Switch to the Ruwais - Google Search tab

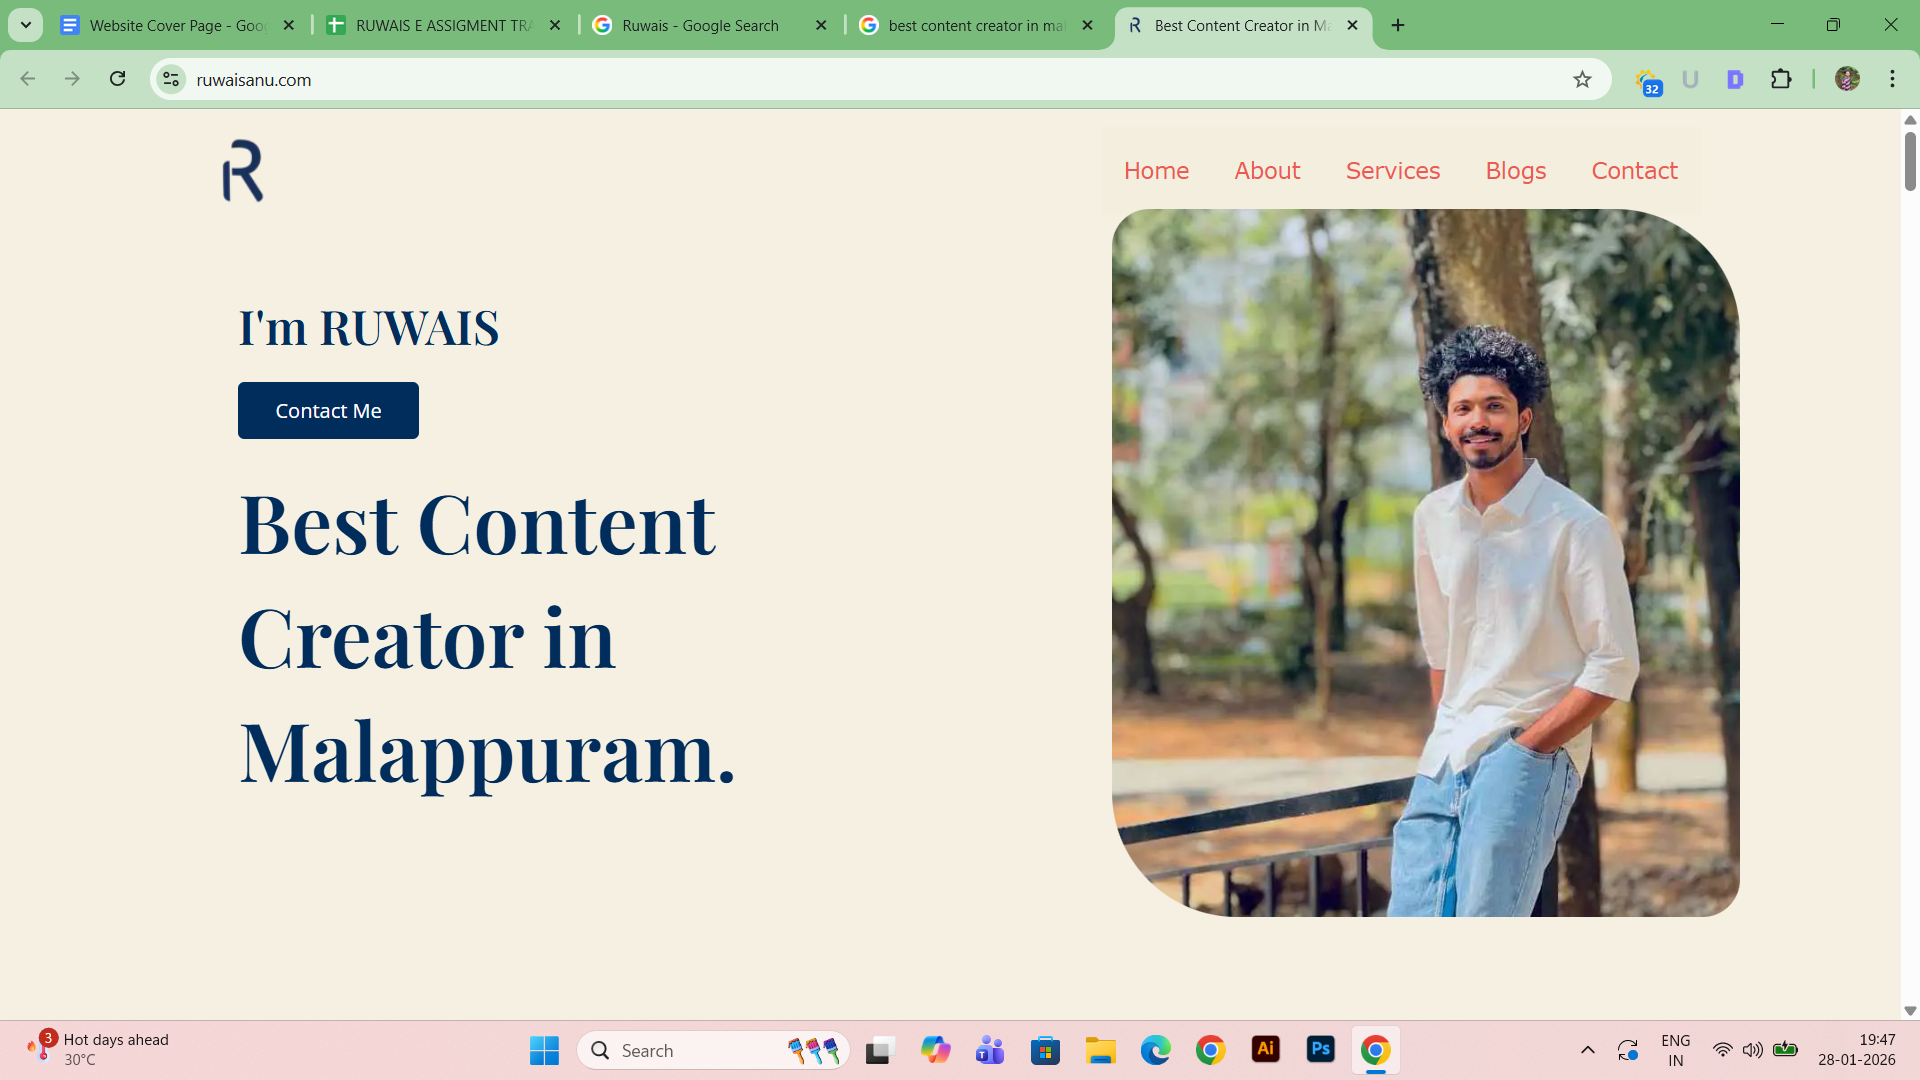[x=700, y=25]
